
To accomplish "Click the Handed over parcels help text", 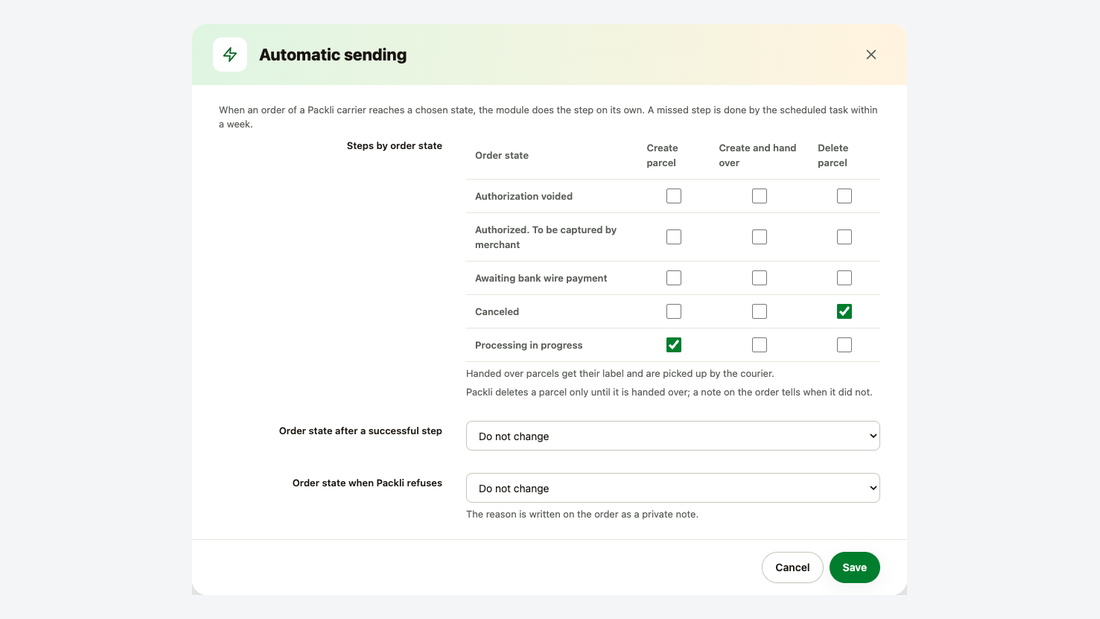I will click(x=620, y=373).
